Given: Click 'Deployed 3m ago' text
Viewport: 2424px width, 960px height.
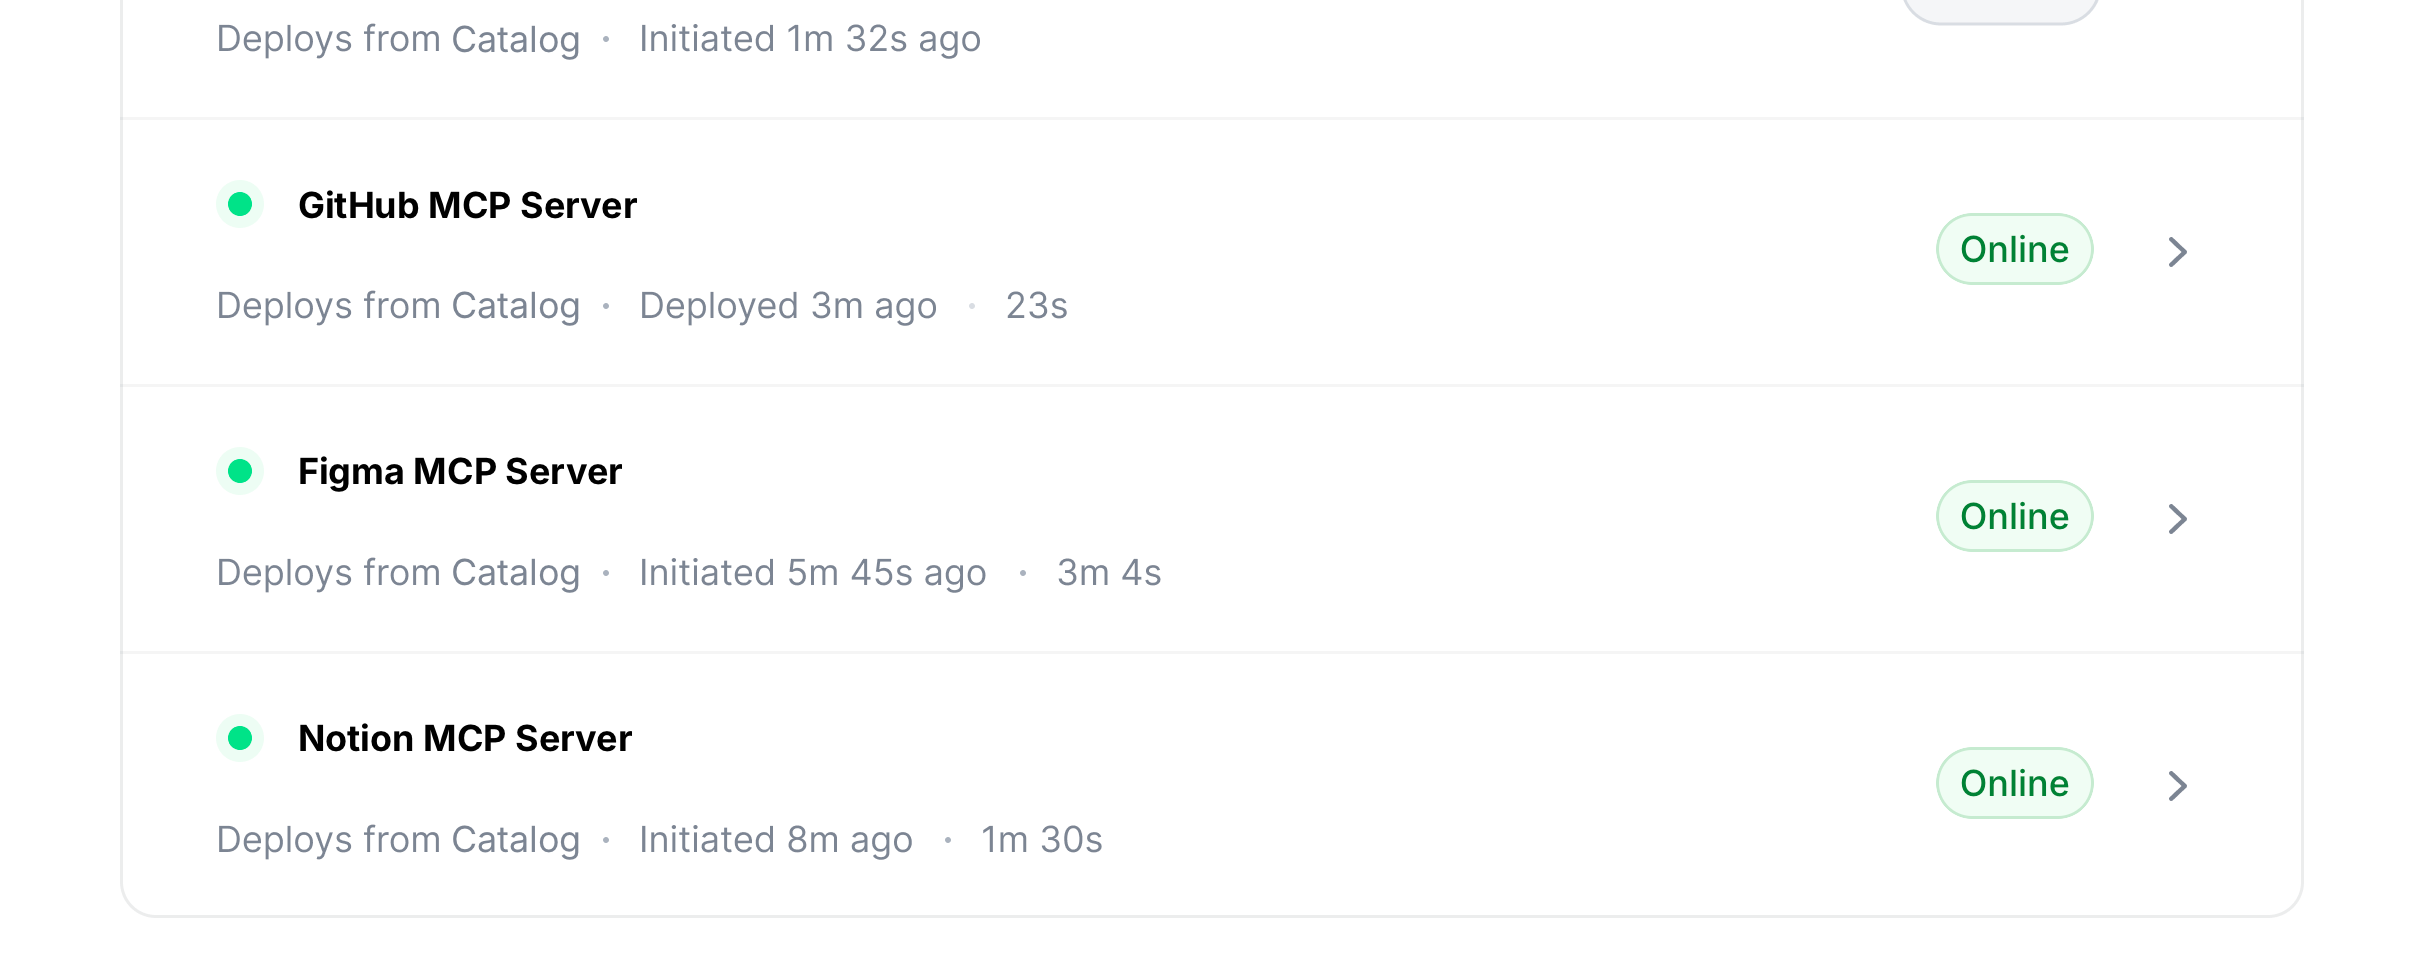Looking at the screenshot, I should 788,306.
